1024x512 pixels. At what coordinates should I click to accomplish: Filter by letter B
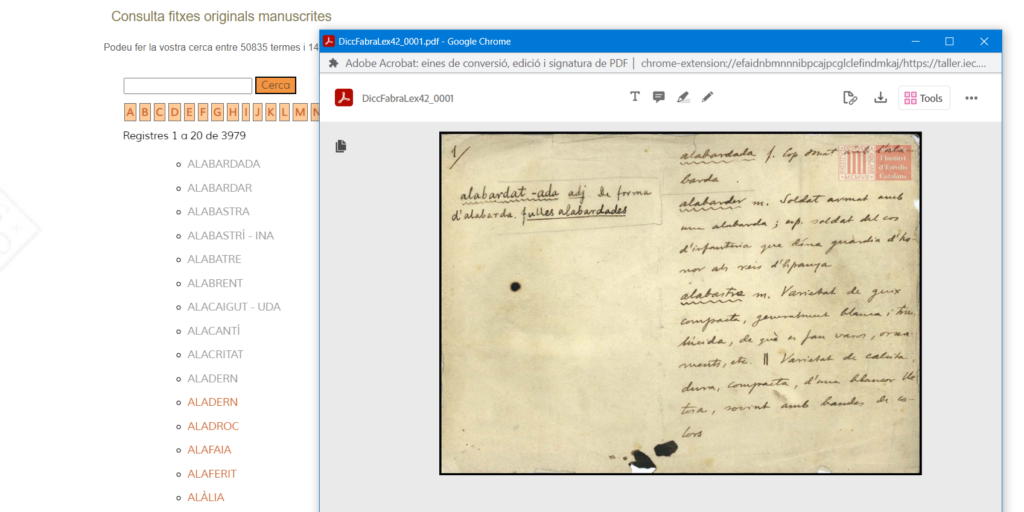point(144,112)
